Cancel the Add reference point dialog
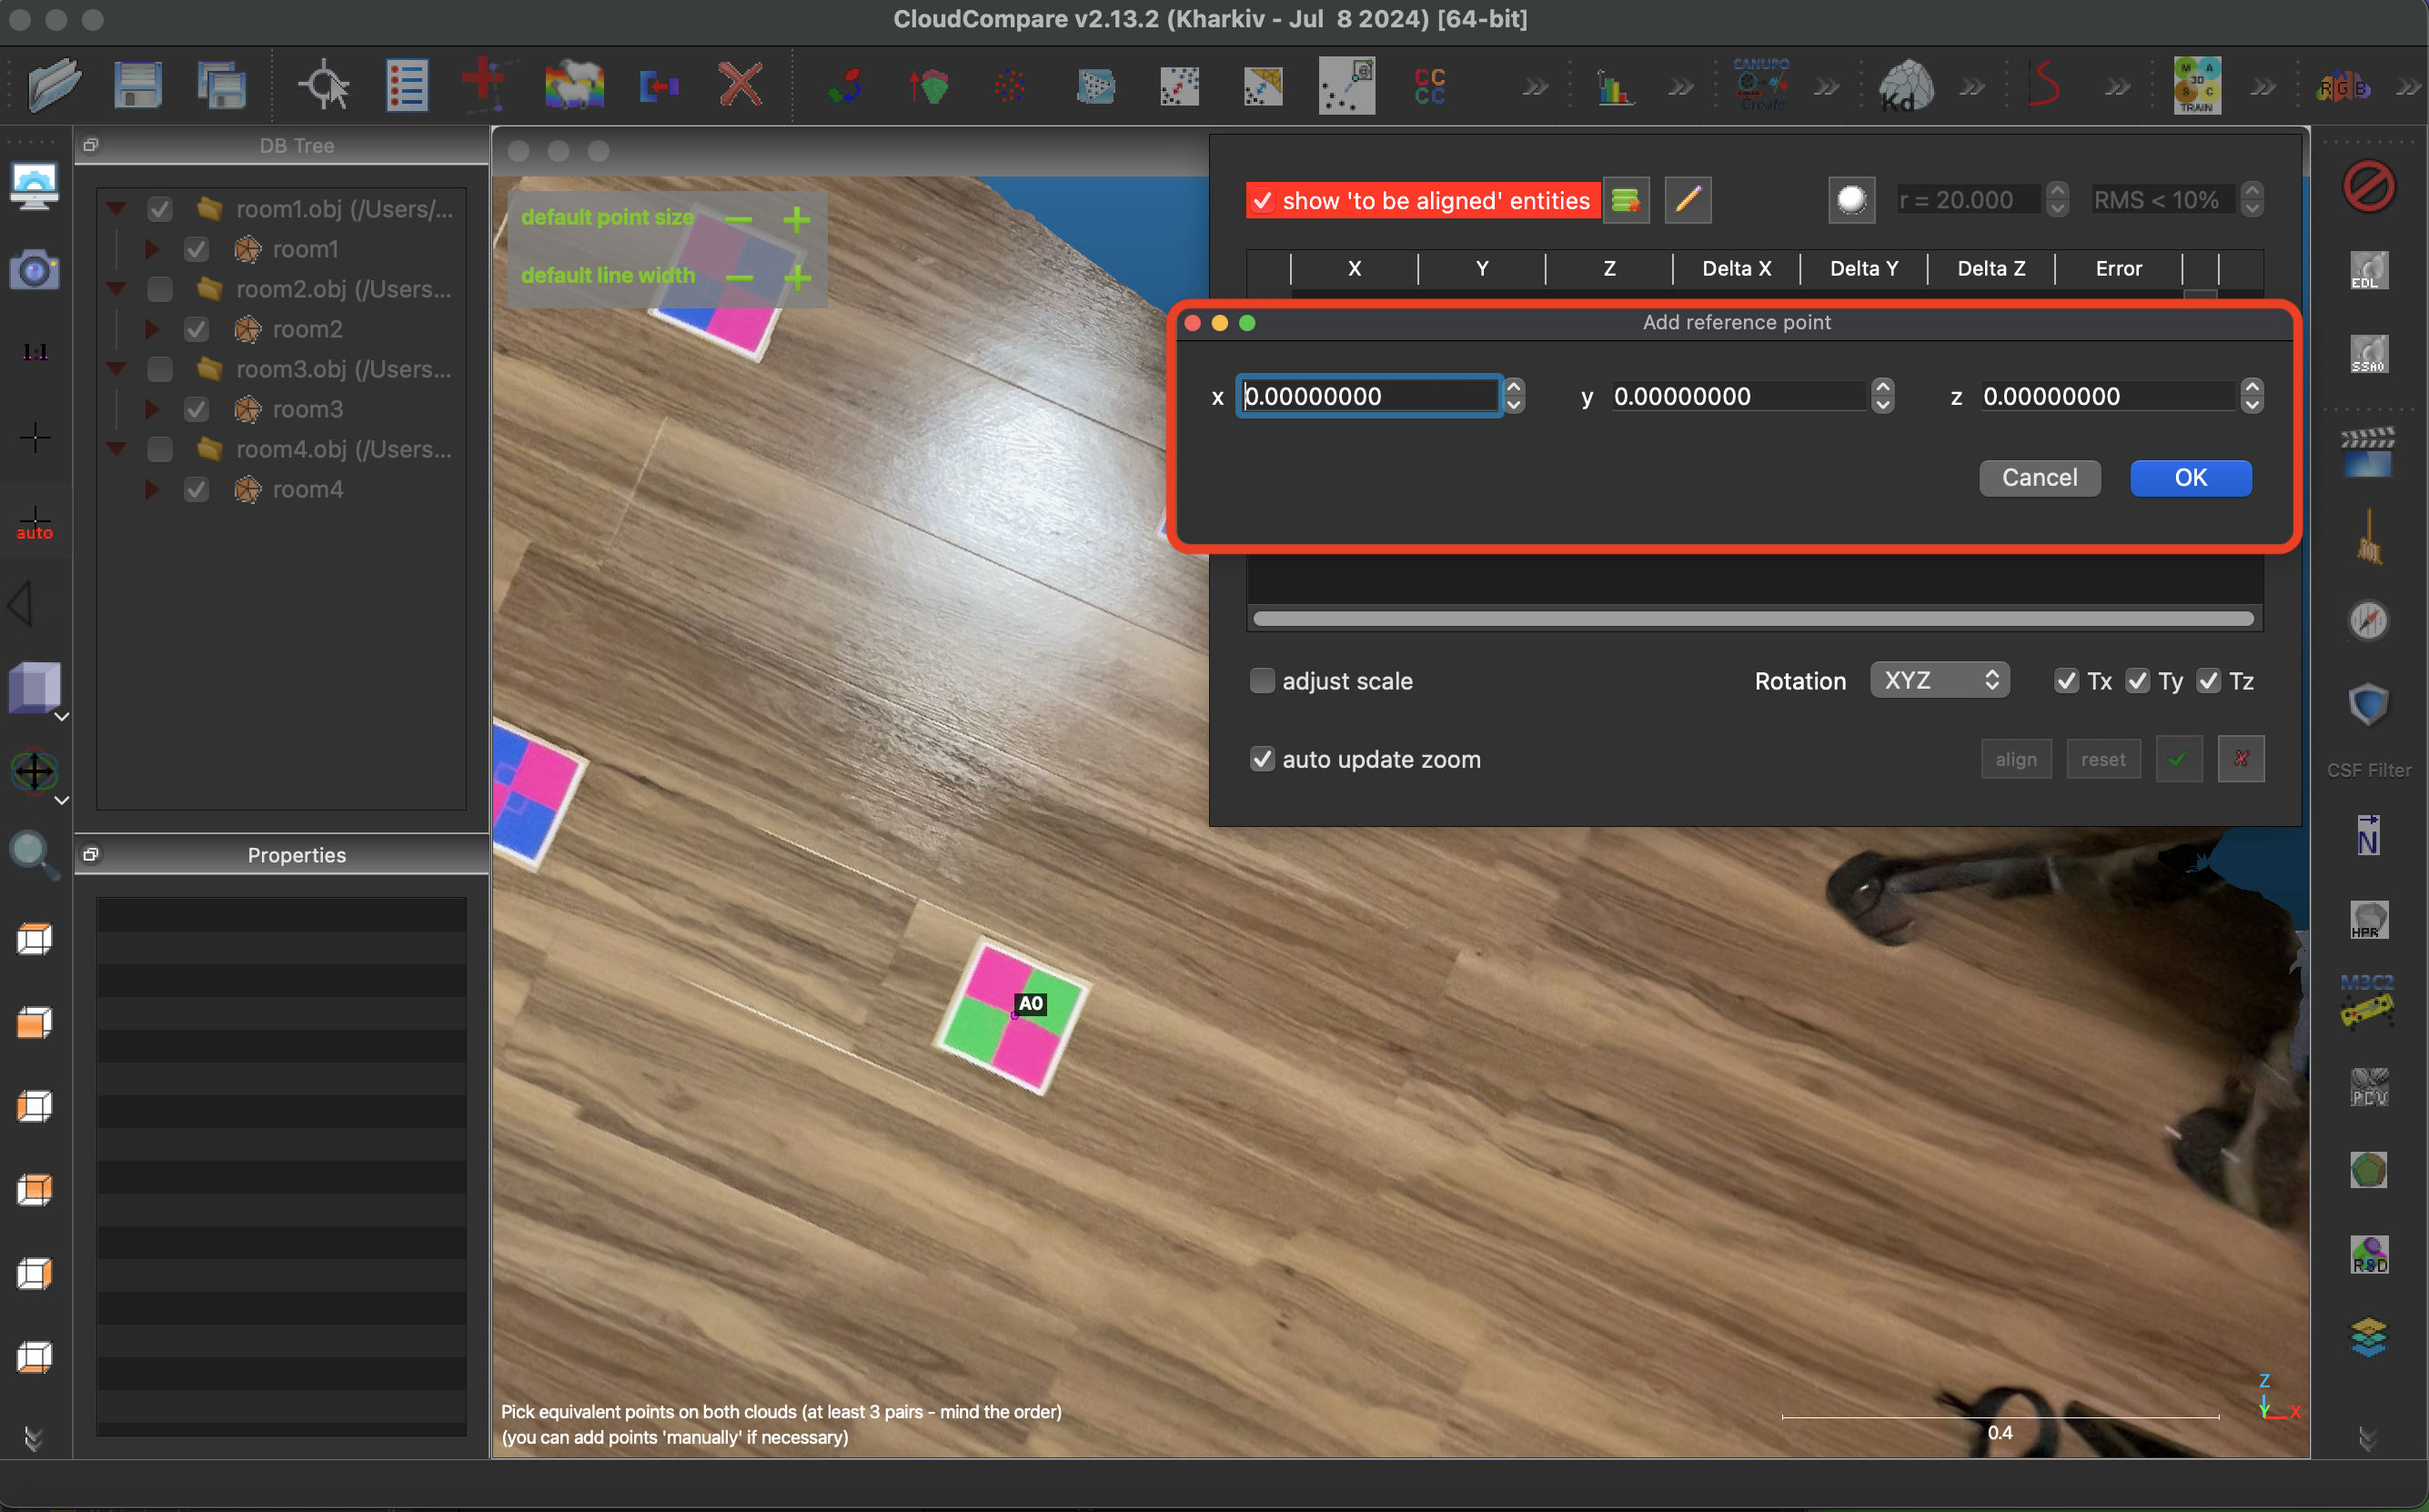 tap(2039, 478)
